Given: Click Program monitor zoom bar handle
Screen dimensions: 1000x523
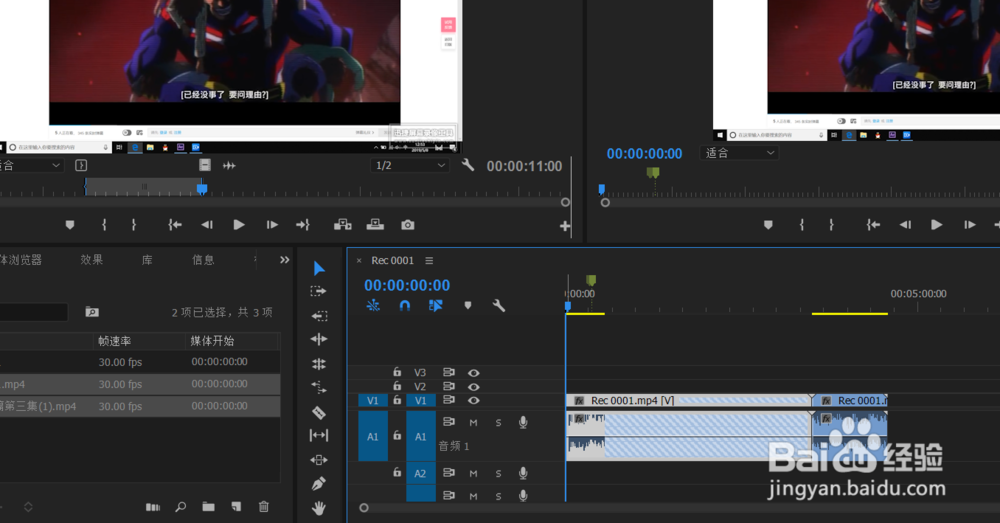Looking at the screenshot, I should pos(605,202).
